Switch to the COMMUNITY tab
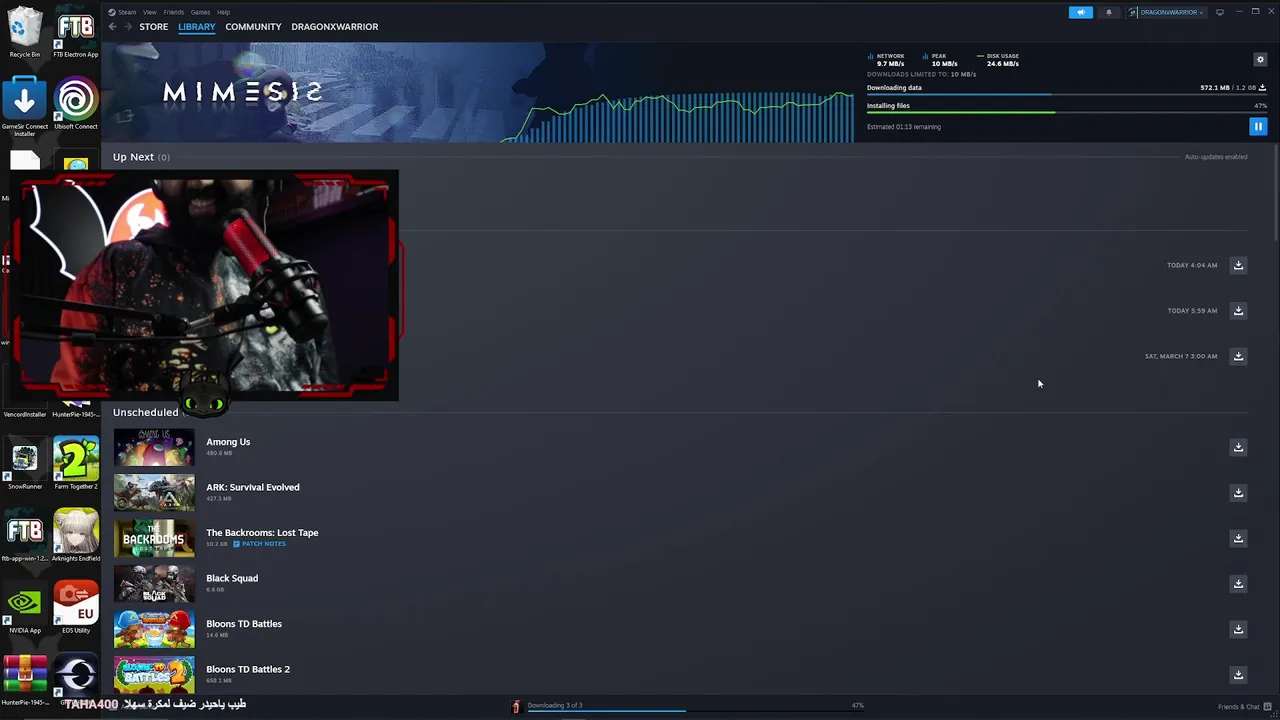Image resolution: width=1280 pixels, height=720 pixels. tap(253, 27)
